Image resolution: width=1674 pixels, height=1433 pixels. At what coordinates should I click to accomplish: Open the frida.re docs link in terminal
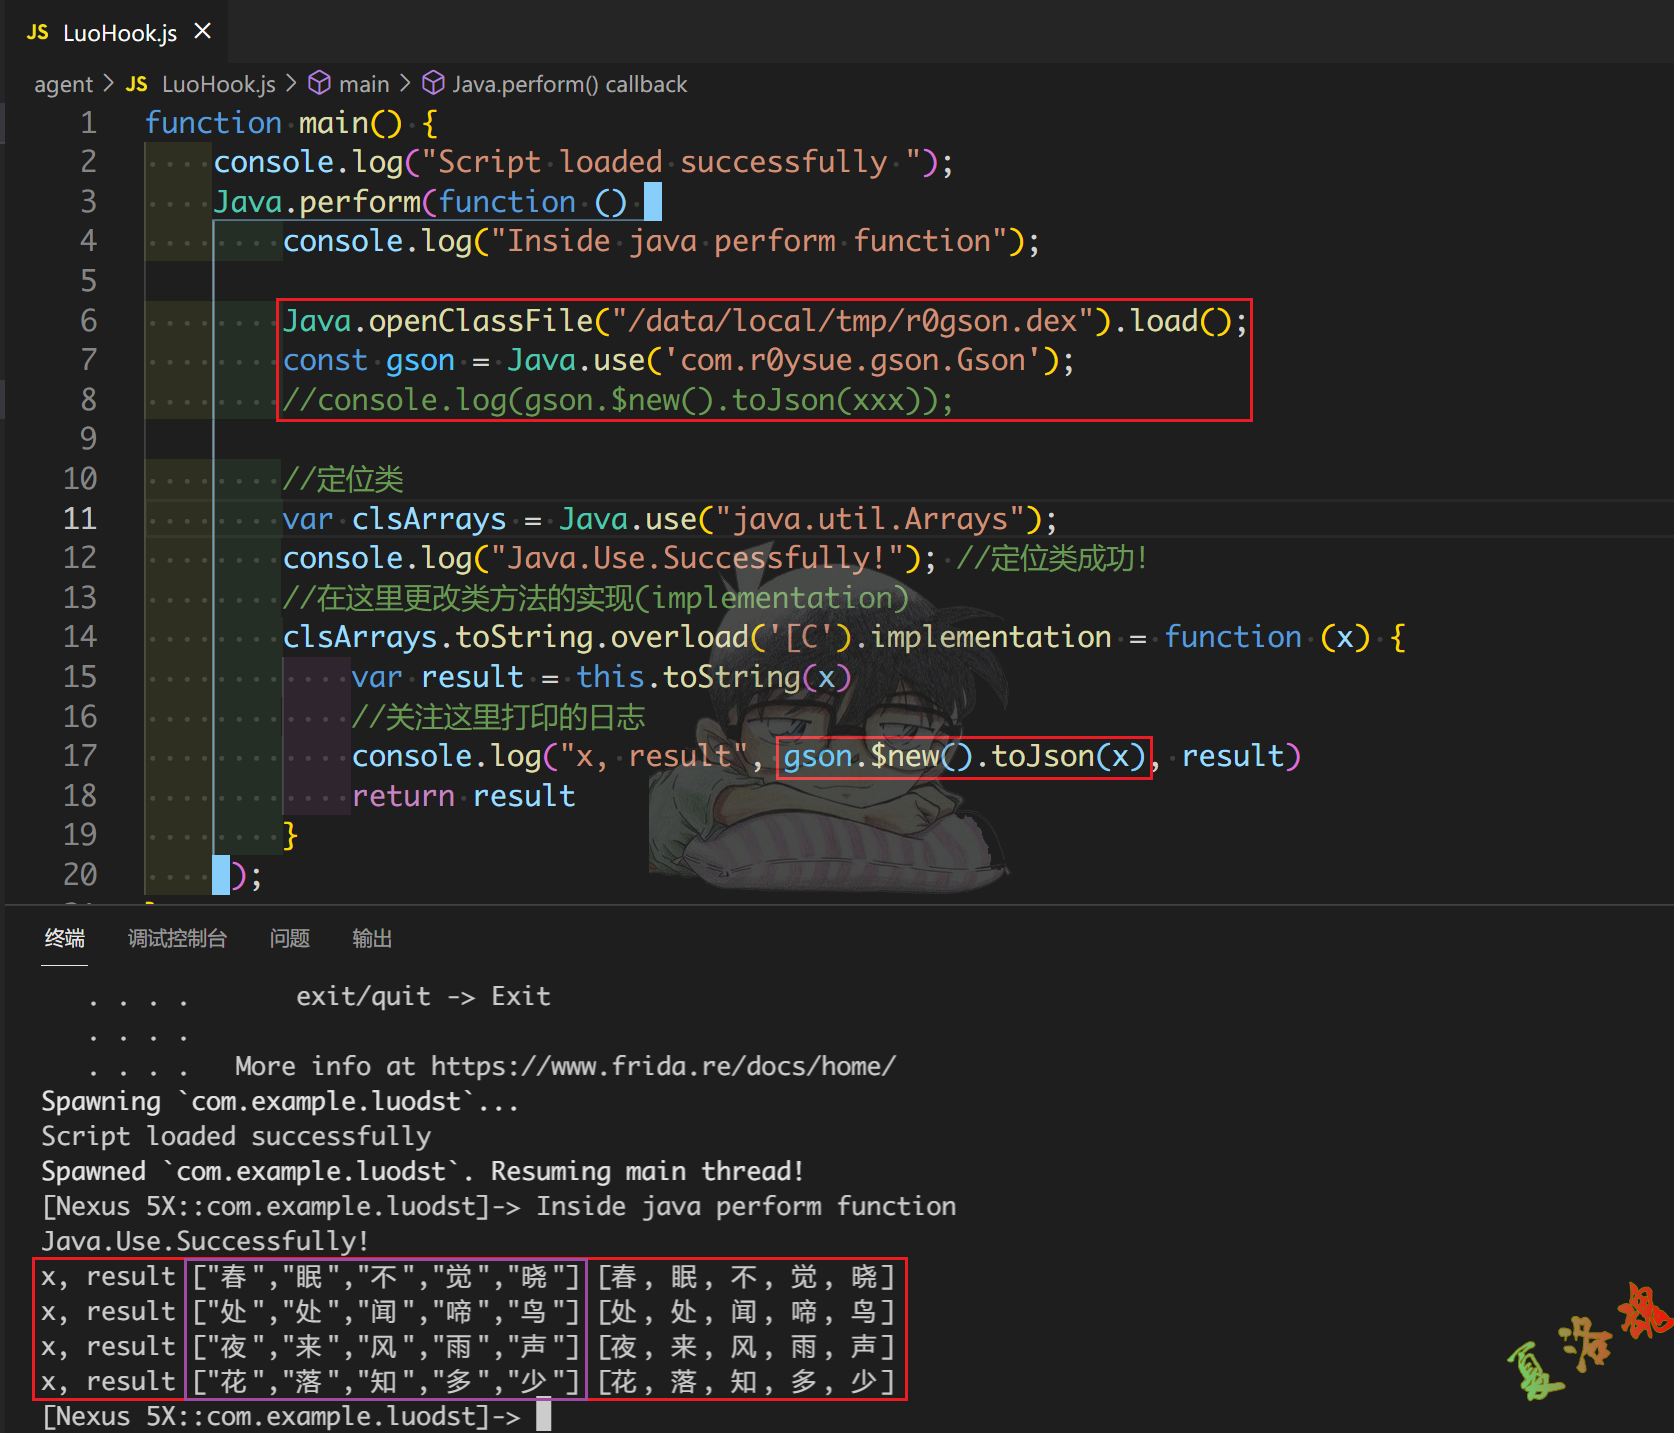point(662,1066)
